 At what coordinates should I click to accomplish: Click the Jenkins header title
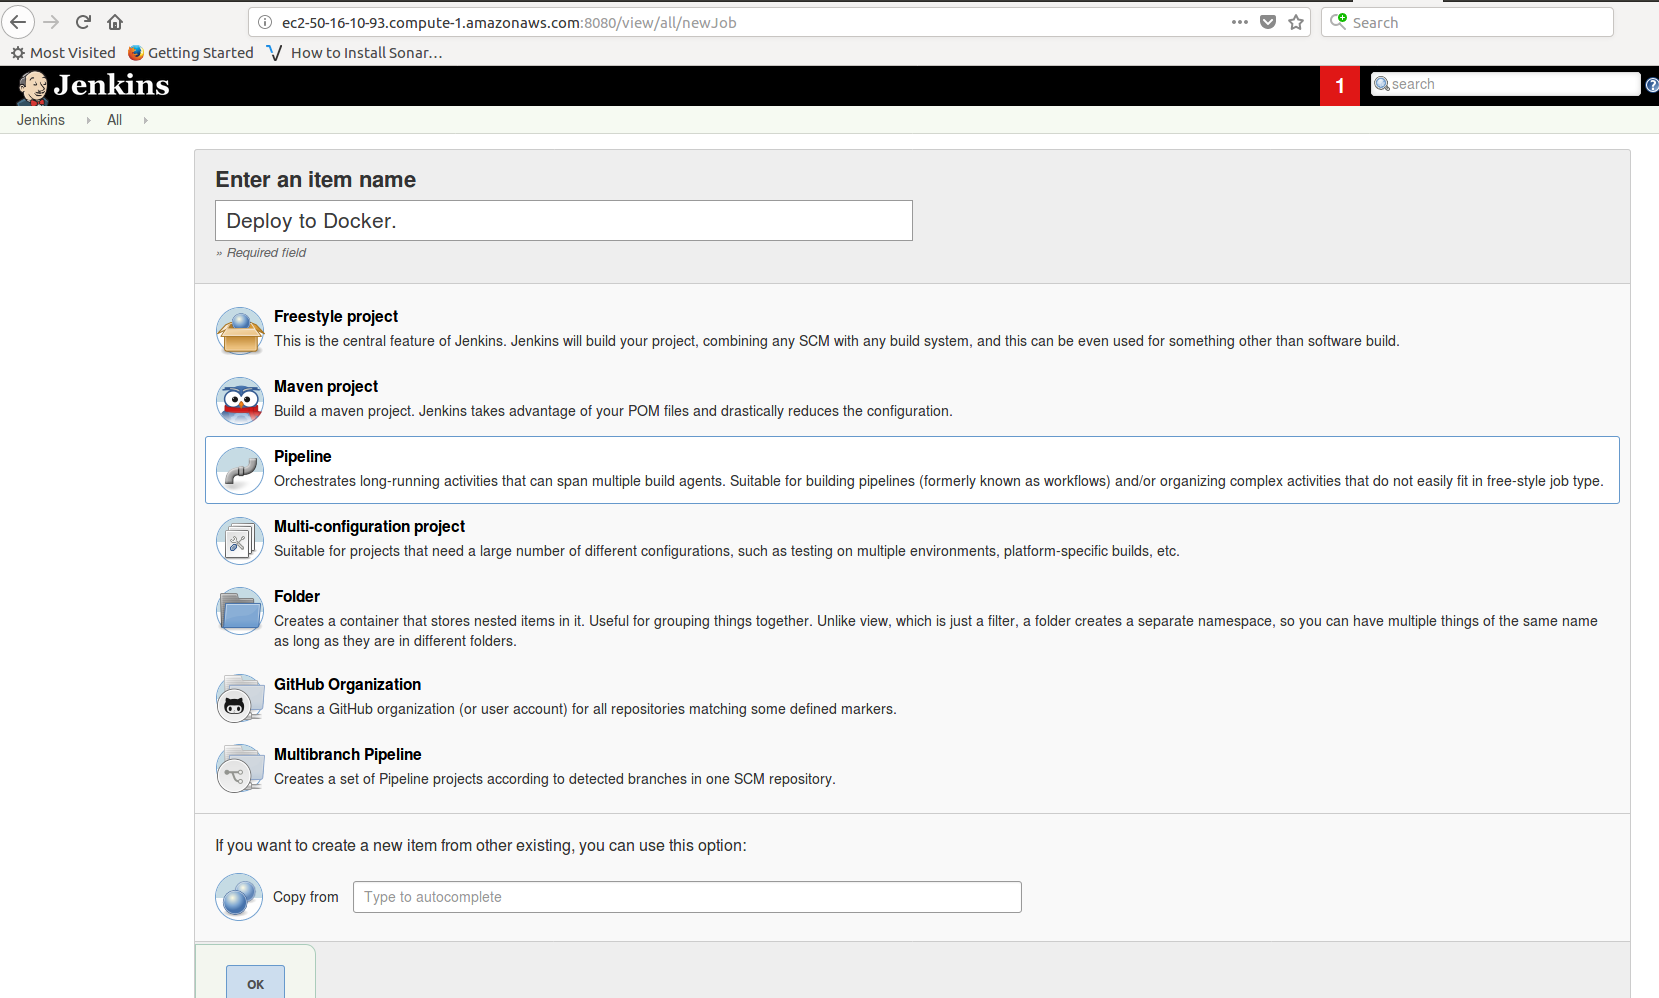pyautogui.click(x=112, y=85)
